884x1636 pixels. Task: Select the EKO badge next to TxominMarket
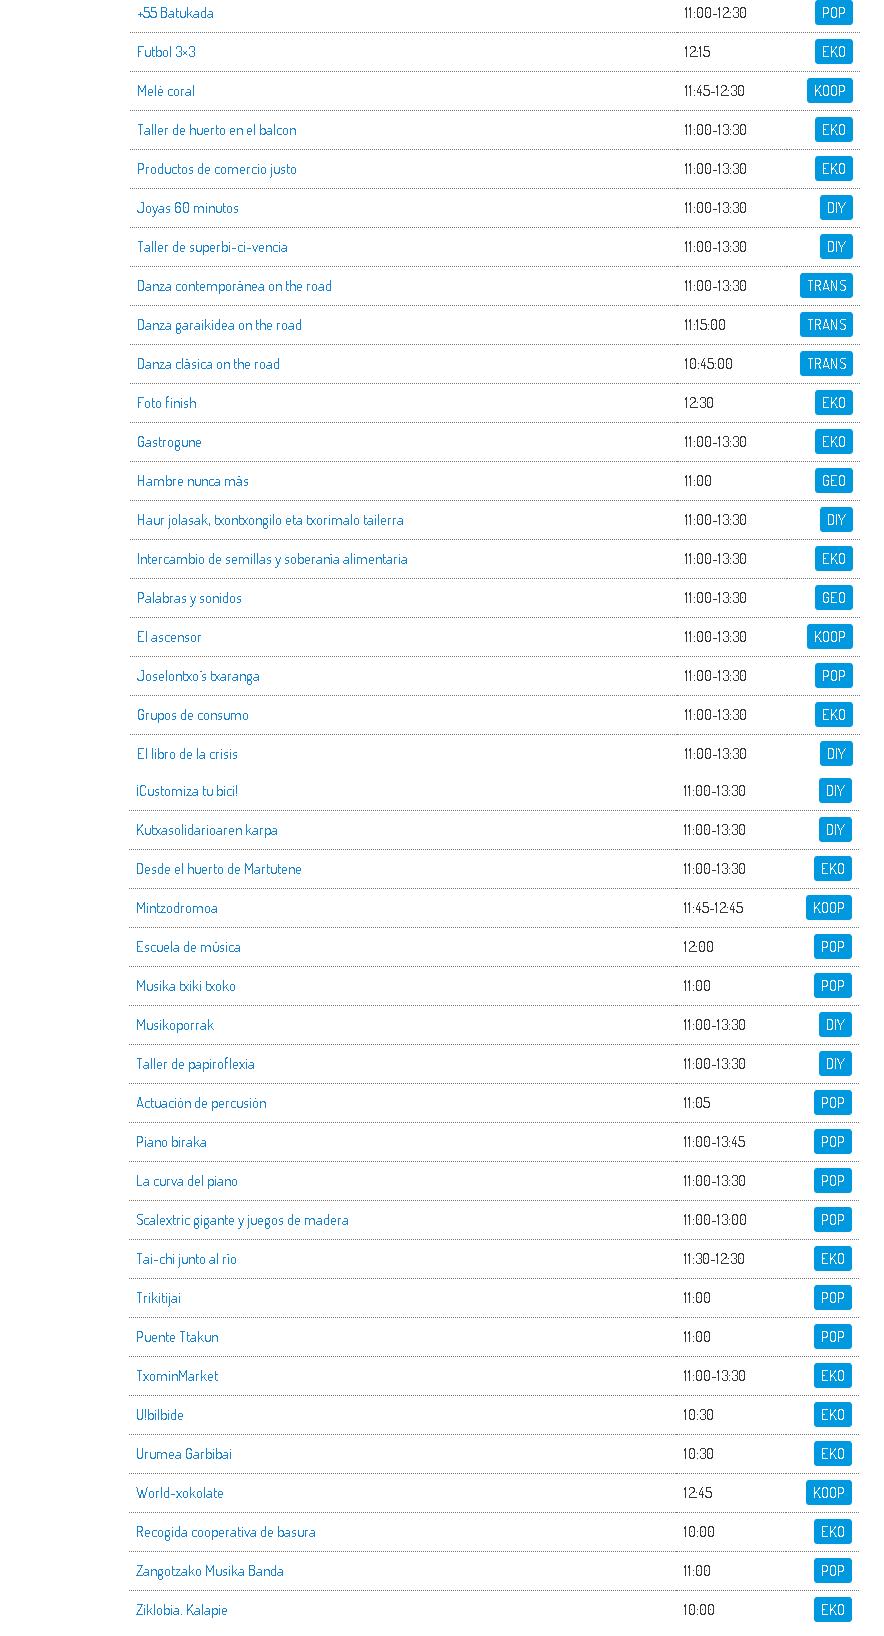[832, 1376]
